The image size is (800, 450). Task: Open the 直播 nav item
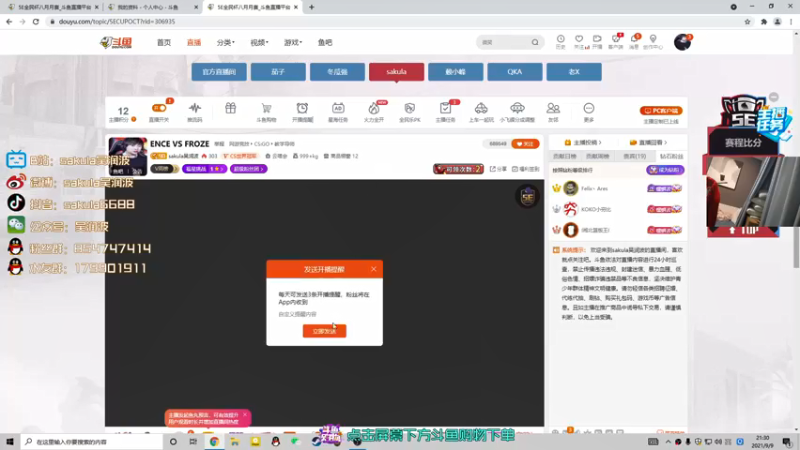point(194,42)
